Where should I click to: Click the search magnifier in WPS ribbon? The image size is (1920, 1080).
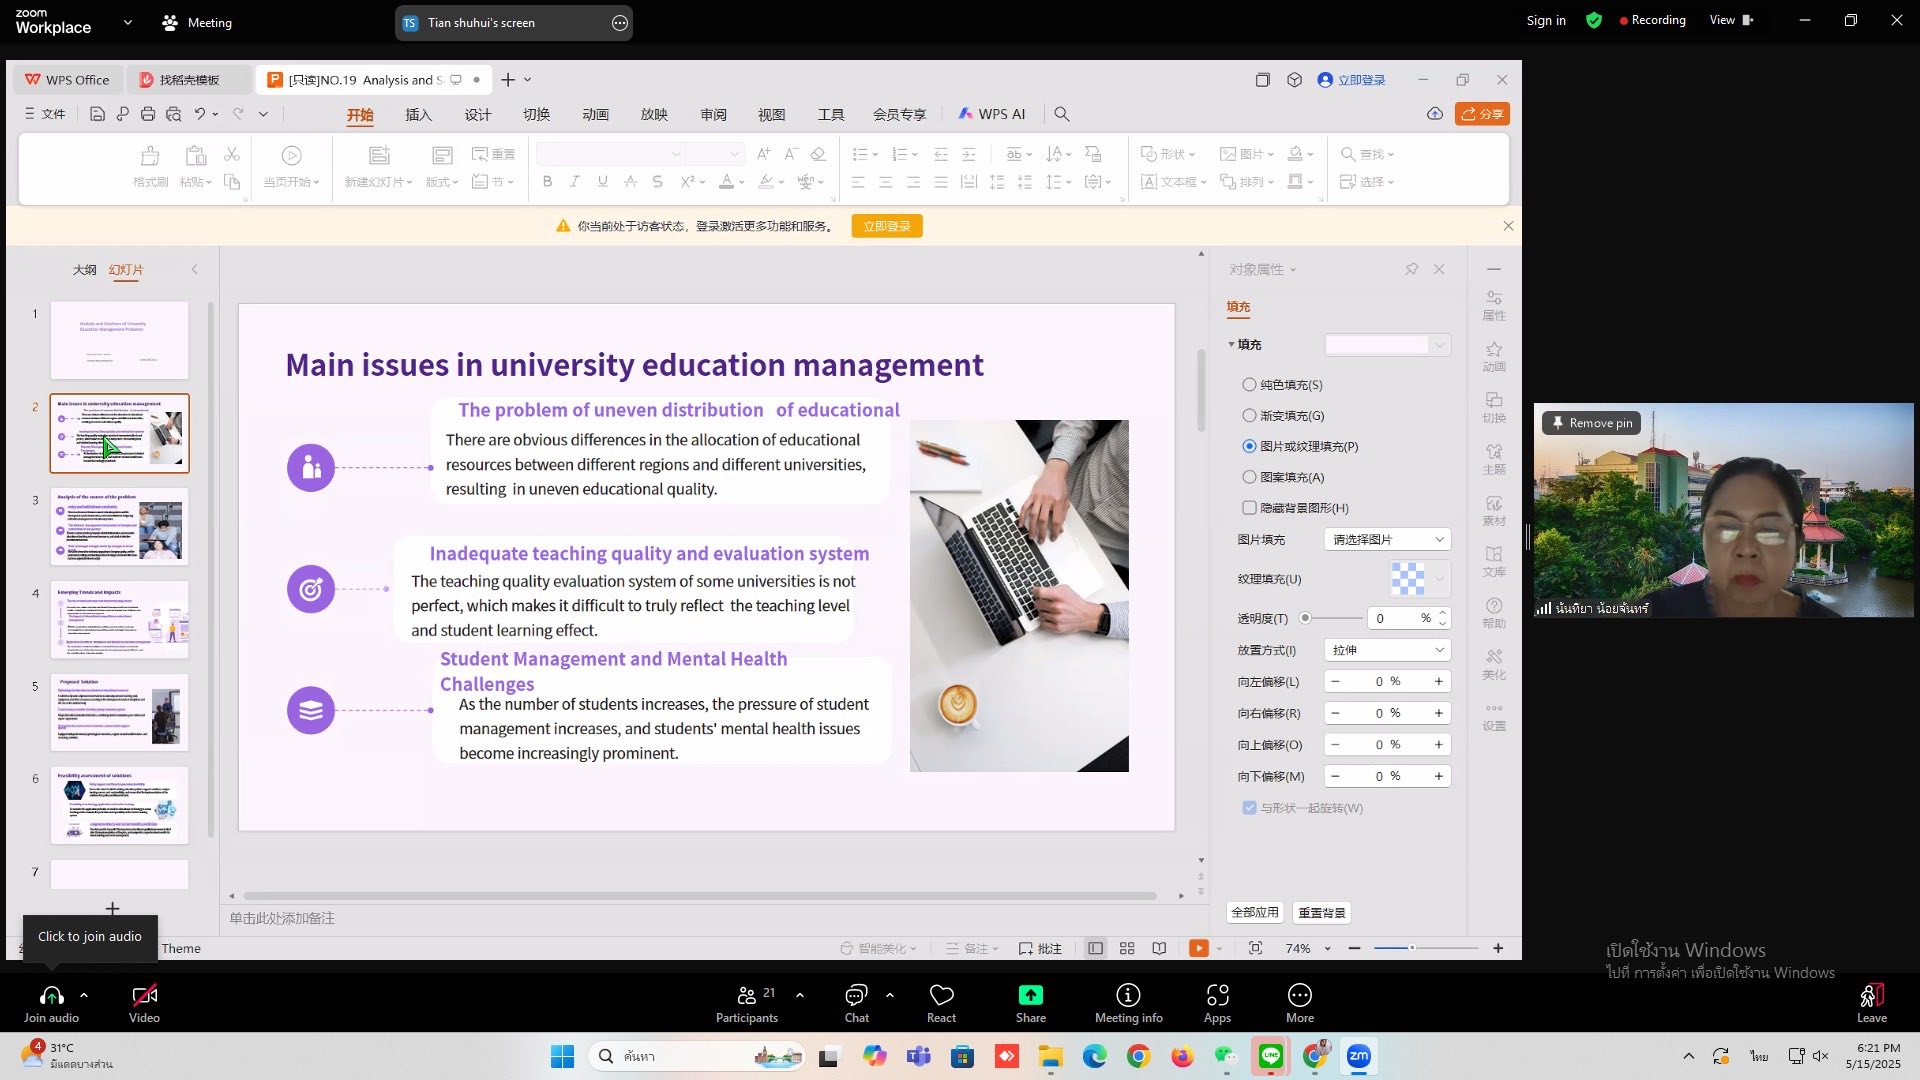tap(1062, 114)
